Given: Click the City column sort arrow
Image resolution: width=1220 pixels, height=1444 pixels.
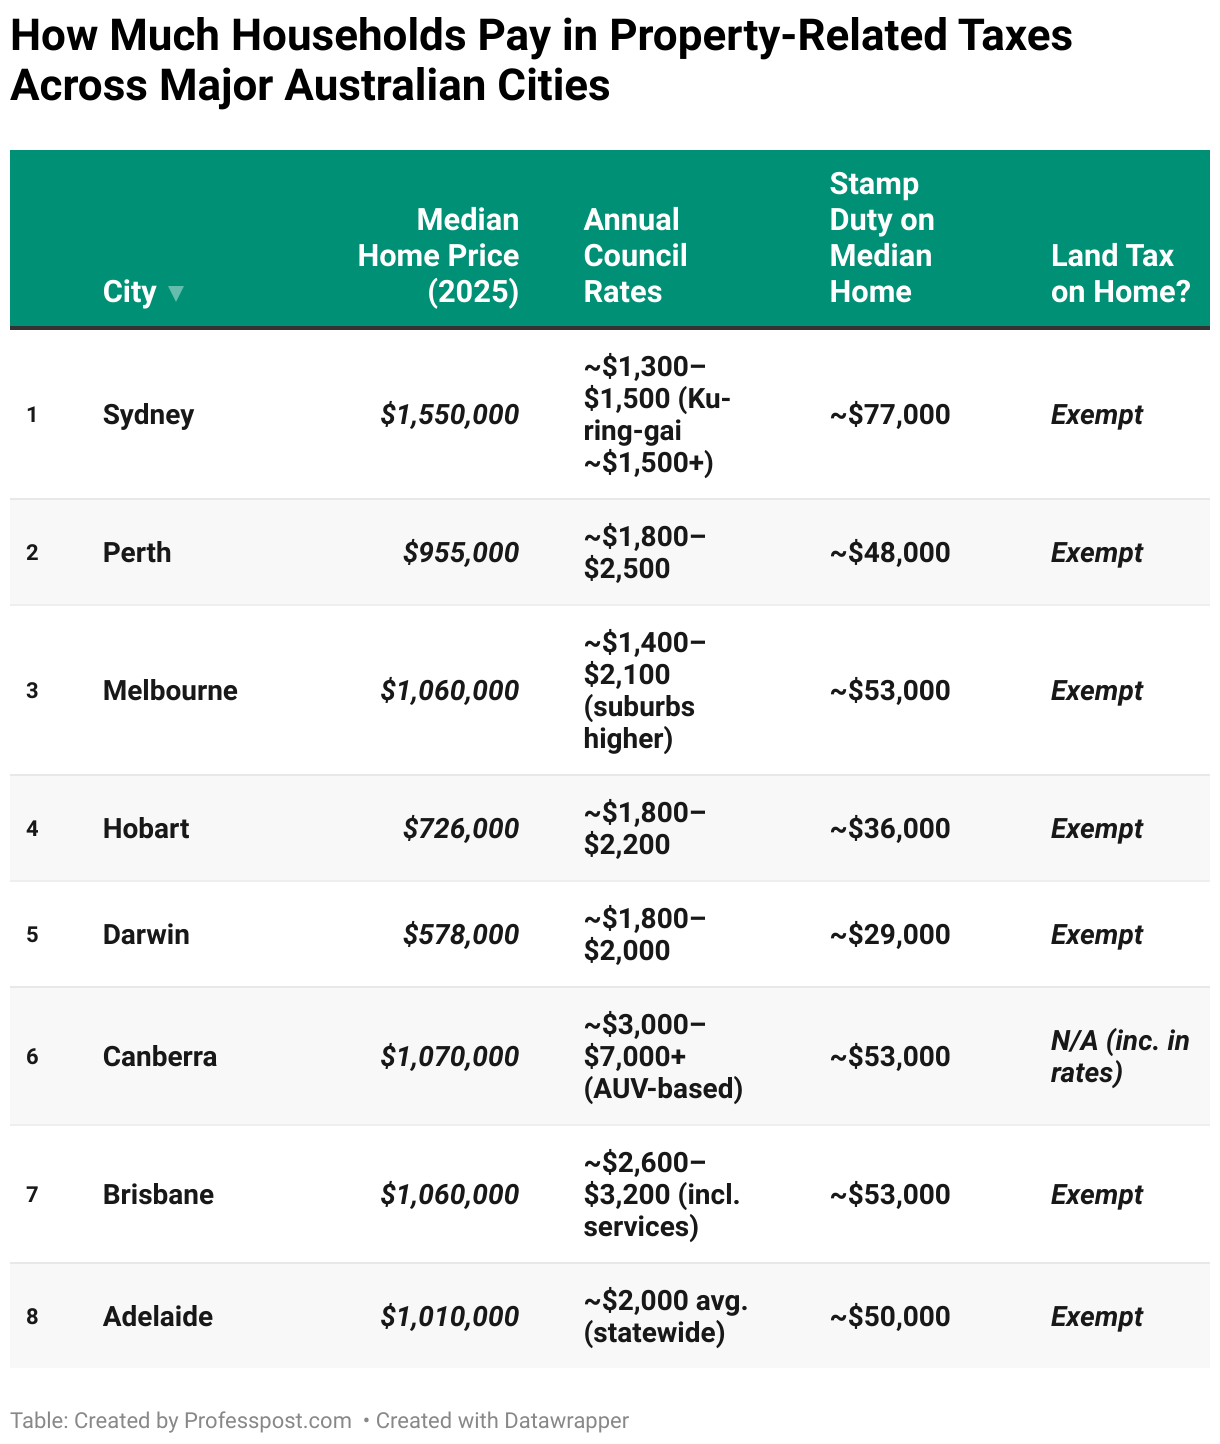Looking at the screenshot, I should pos(176,293).
